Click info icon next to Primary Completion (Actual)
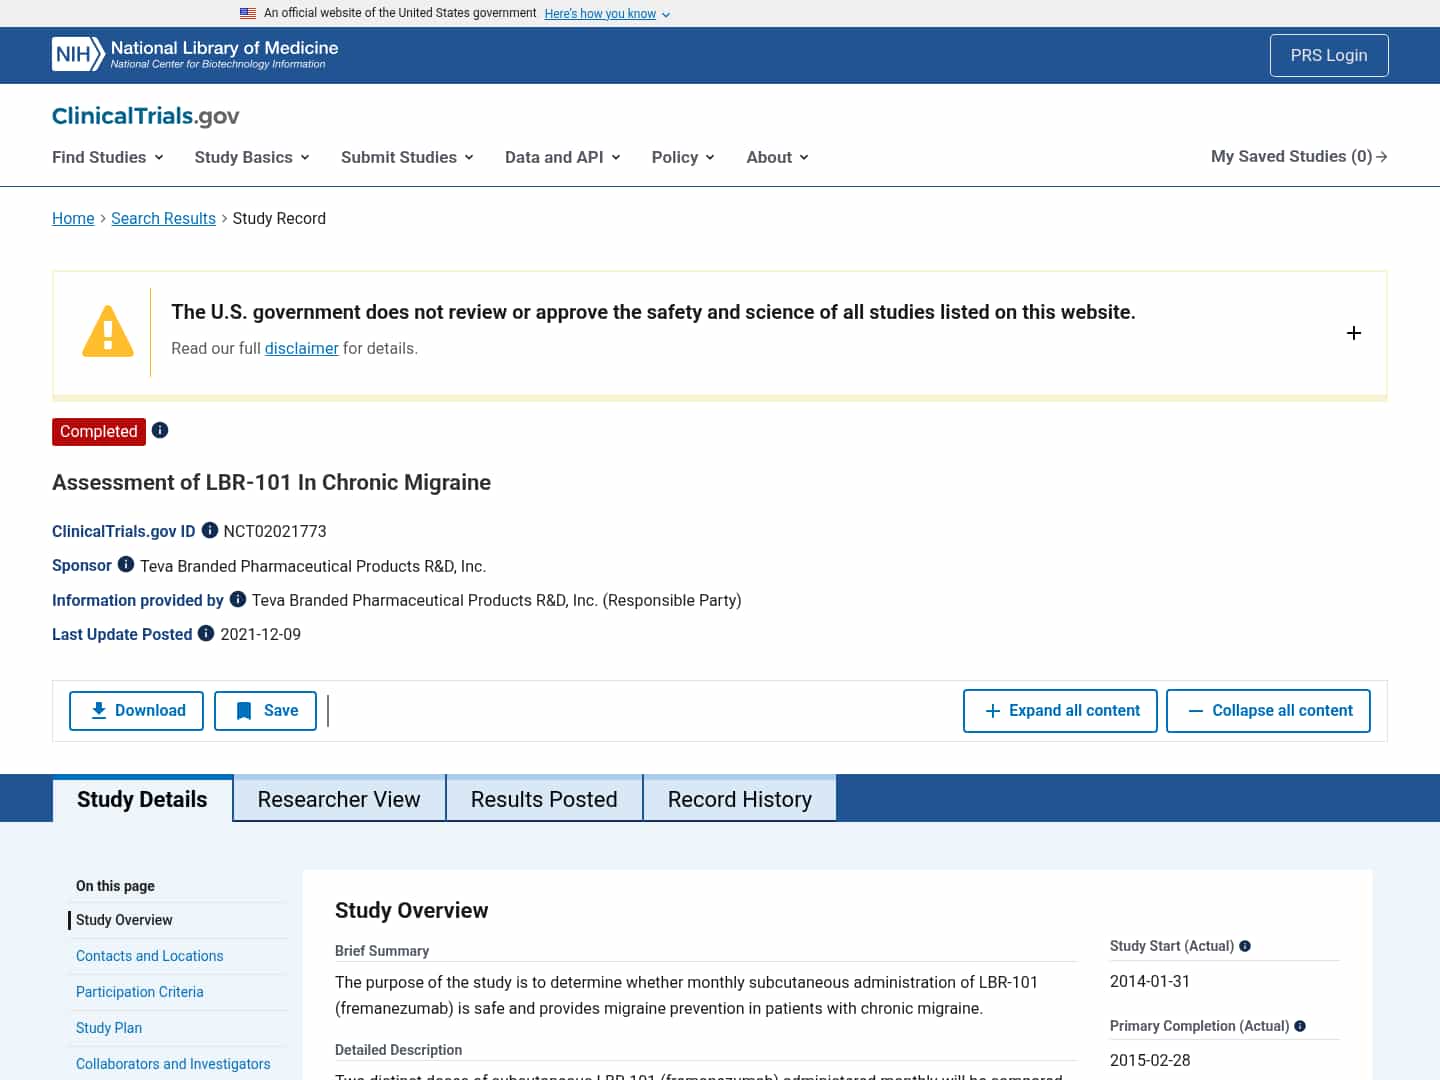 pos(1300,1026)
